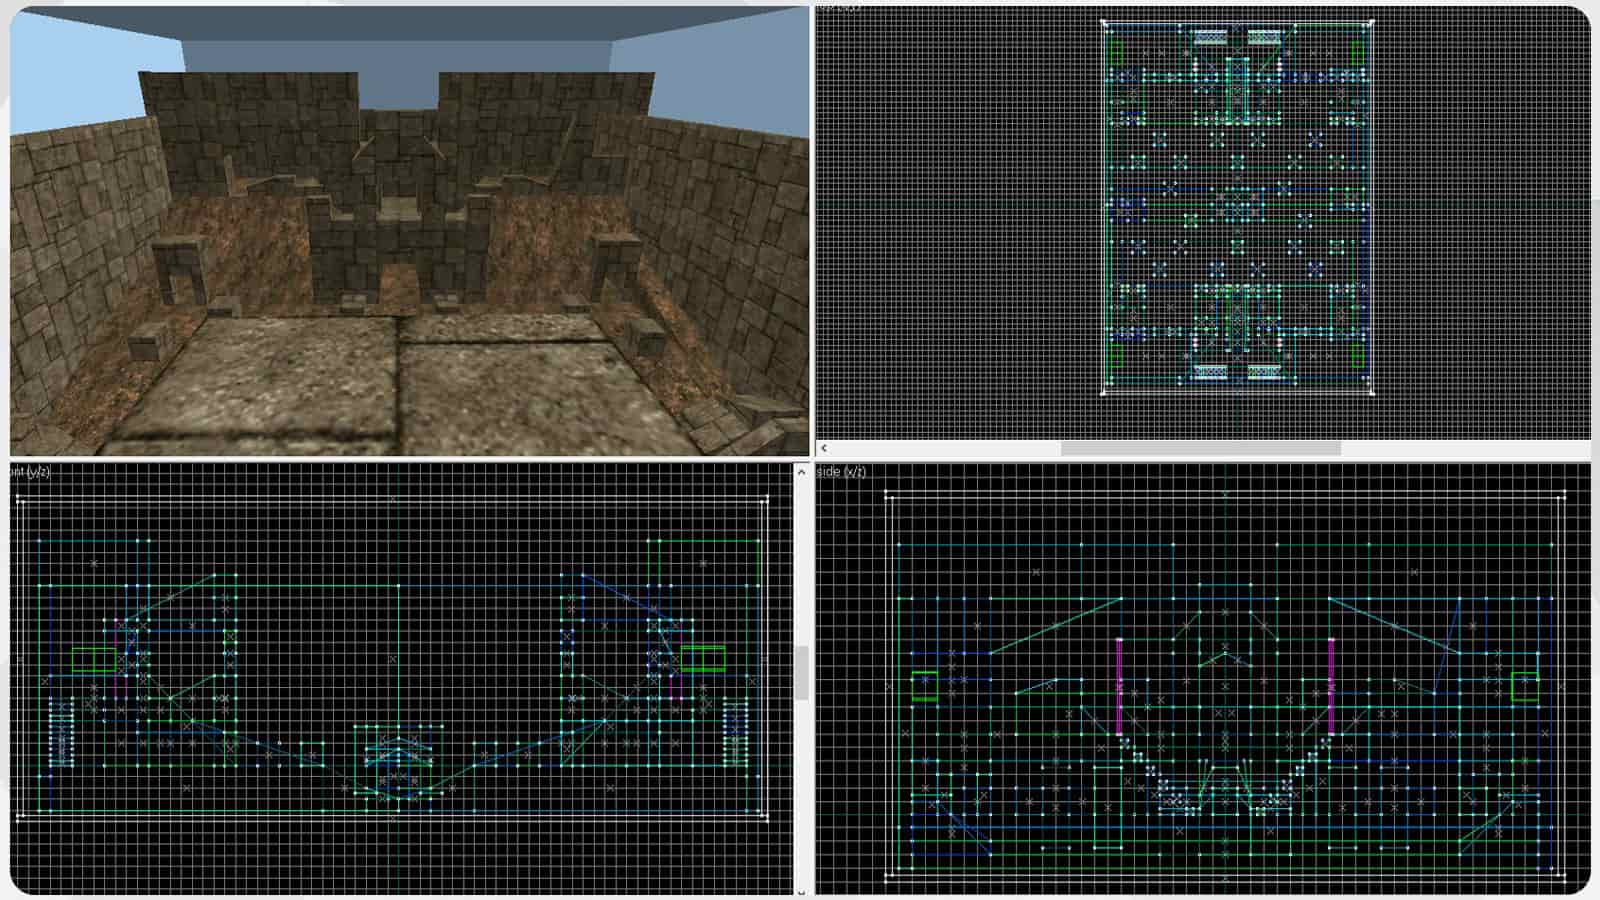This screenshot has width=1600, height=900.
Task: Click the left arrow of the top view's horizontal scrollbar
Action: click(824, 449)
